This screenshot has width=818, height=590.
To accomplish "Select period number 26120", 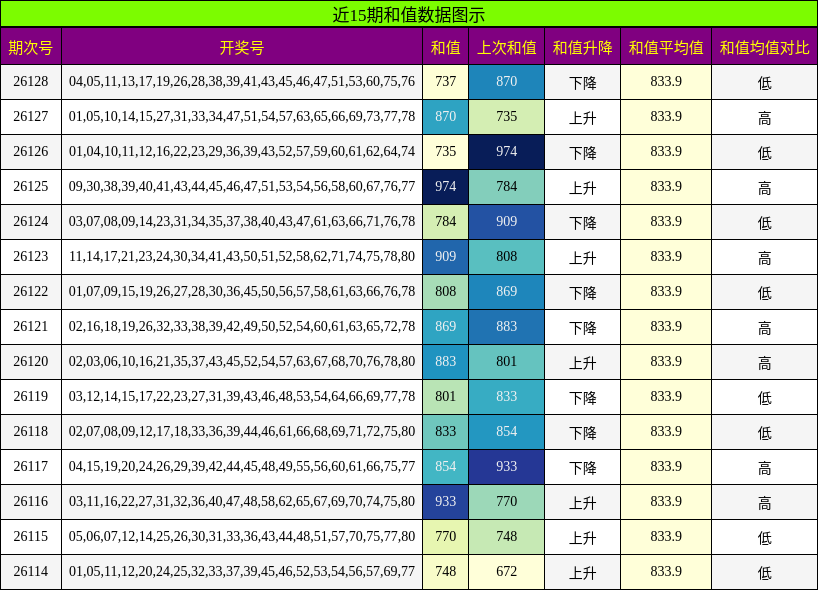I will 31,361.
